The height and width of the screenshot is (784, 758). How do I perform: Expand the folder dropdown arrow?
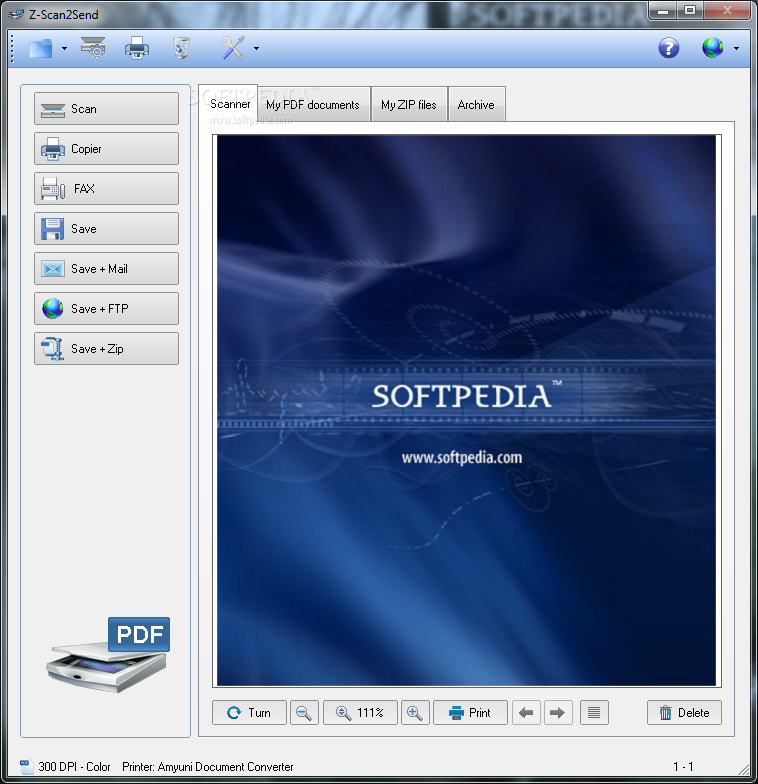coord(64,48)
